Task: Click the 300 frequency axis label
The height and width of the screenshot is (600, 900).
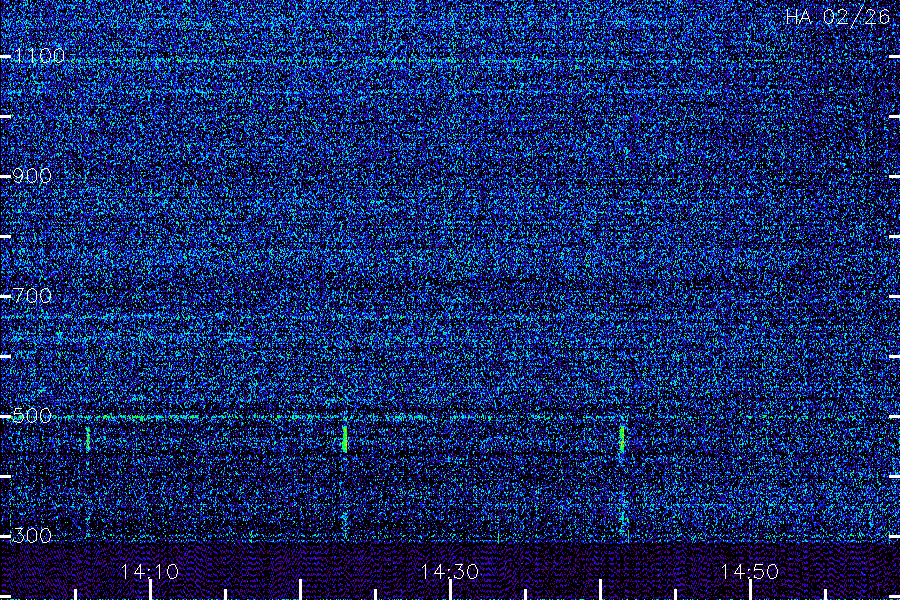Action: pos(32,536)
